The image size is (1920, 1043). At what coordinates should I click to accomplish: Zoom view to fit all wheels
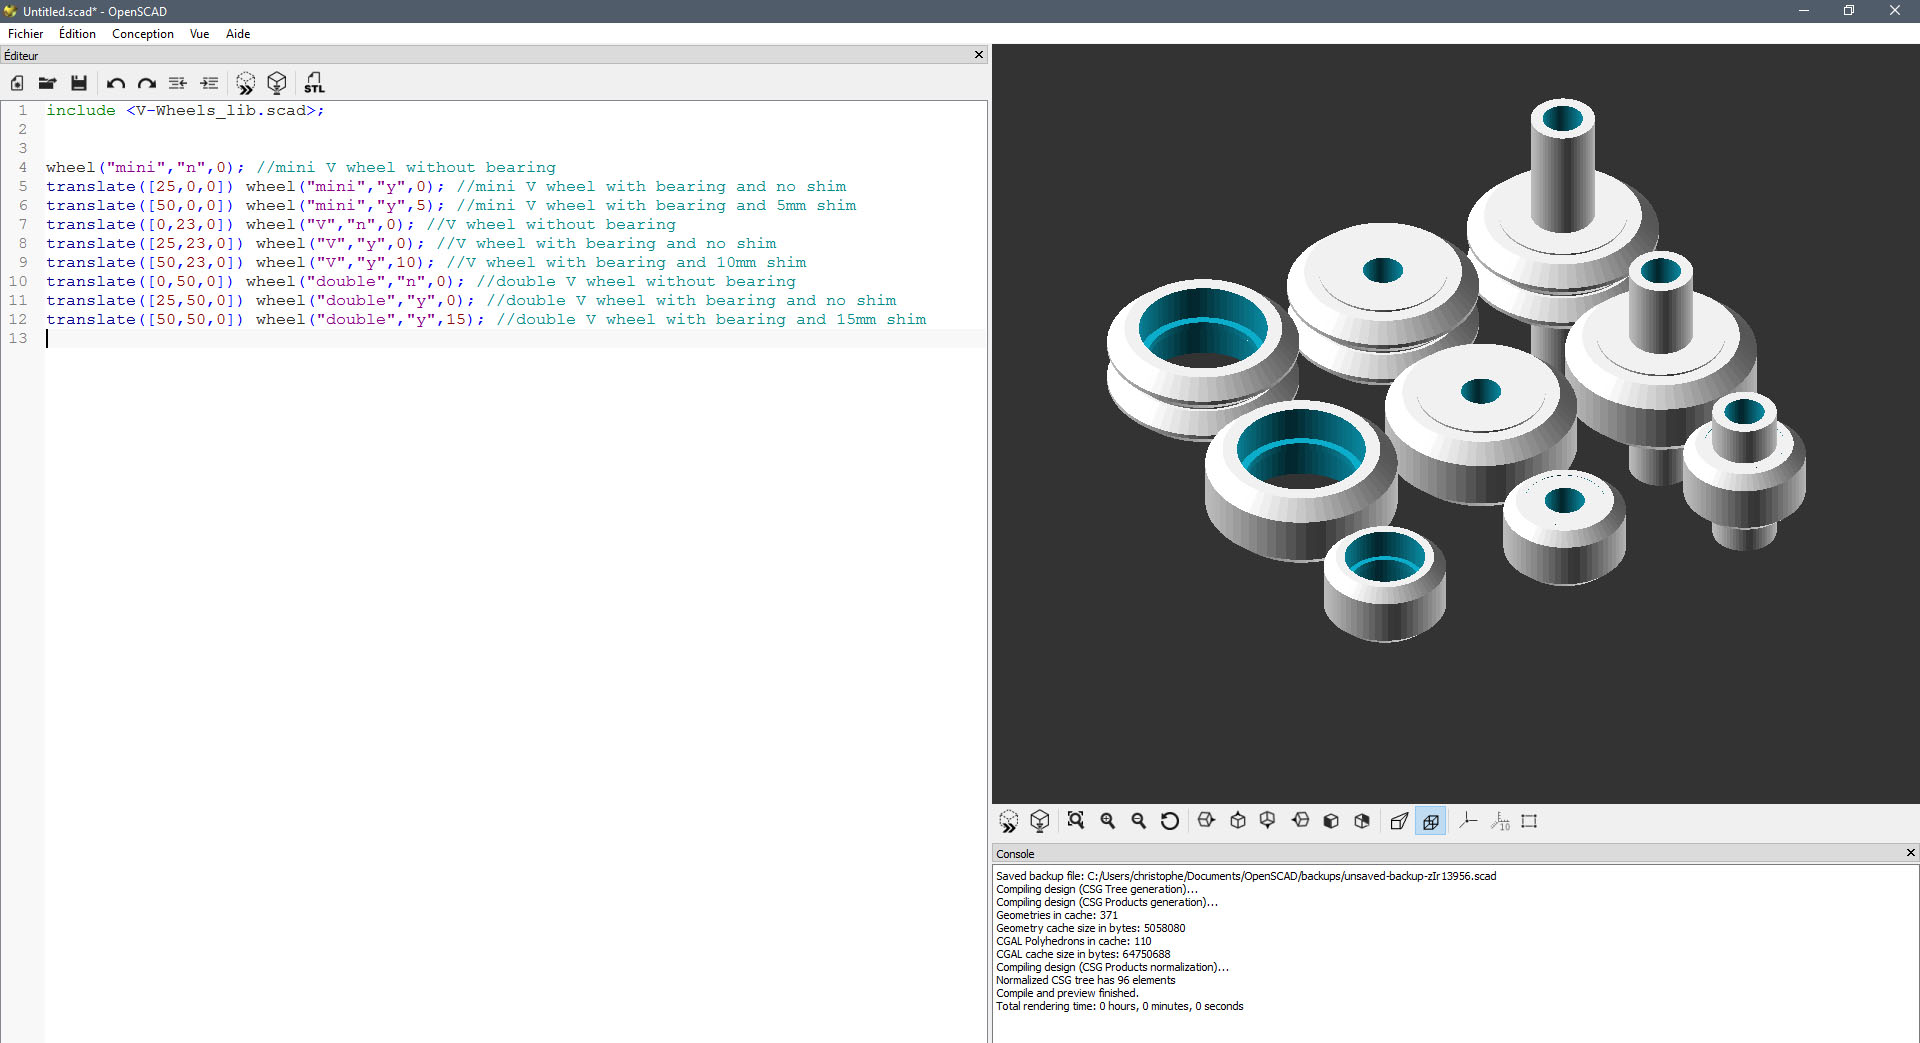click(x=1075, y=821)
